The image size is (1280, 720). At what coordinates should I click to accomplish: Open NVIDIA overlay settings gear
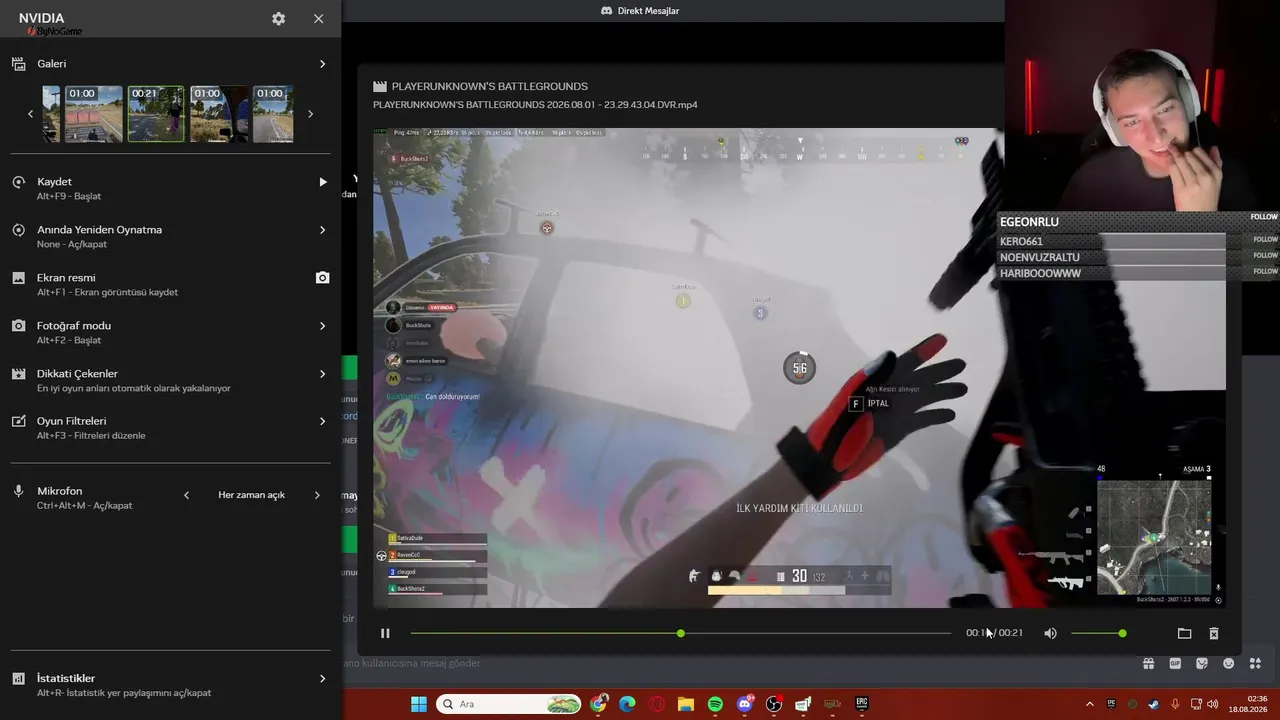tap(278, 19)
